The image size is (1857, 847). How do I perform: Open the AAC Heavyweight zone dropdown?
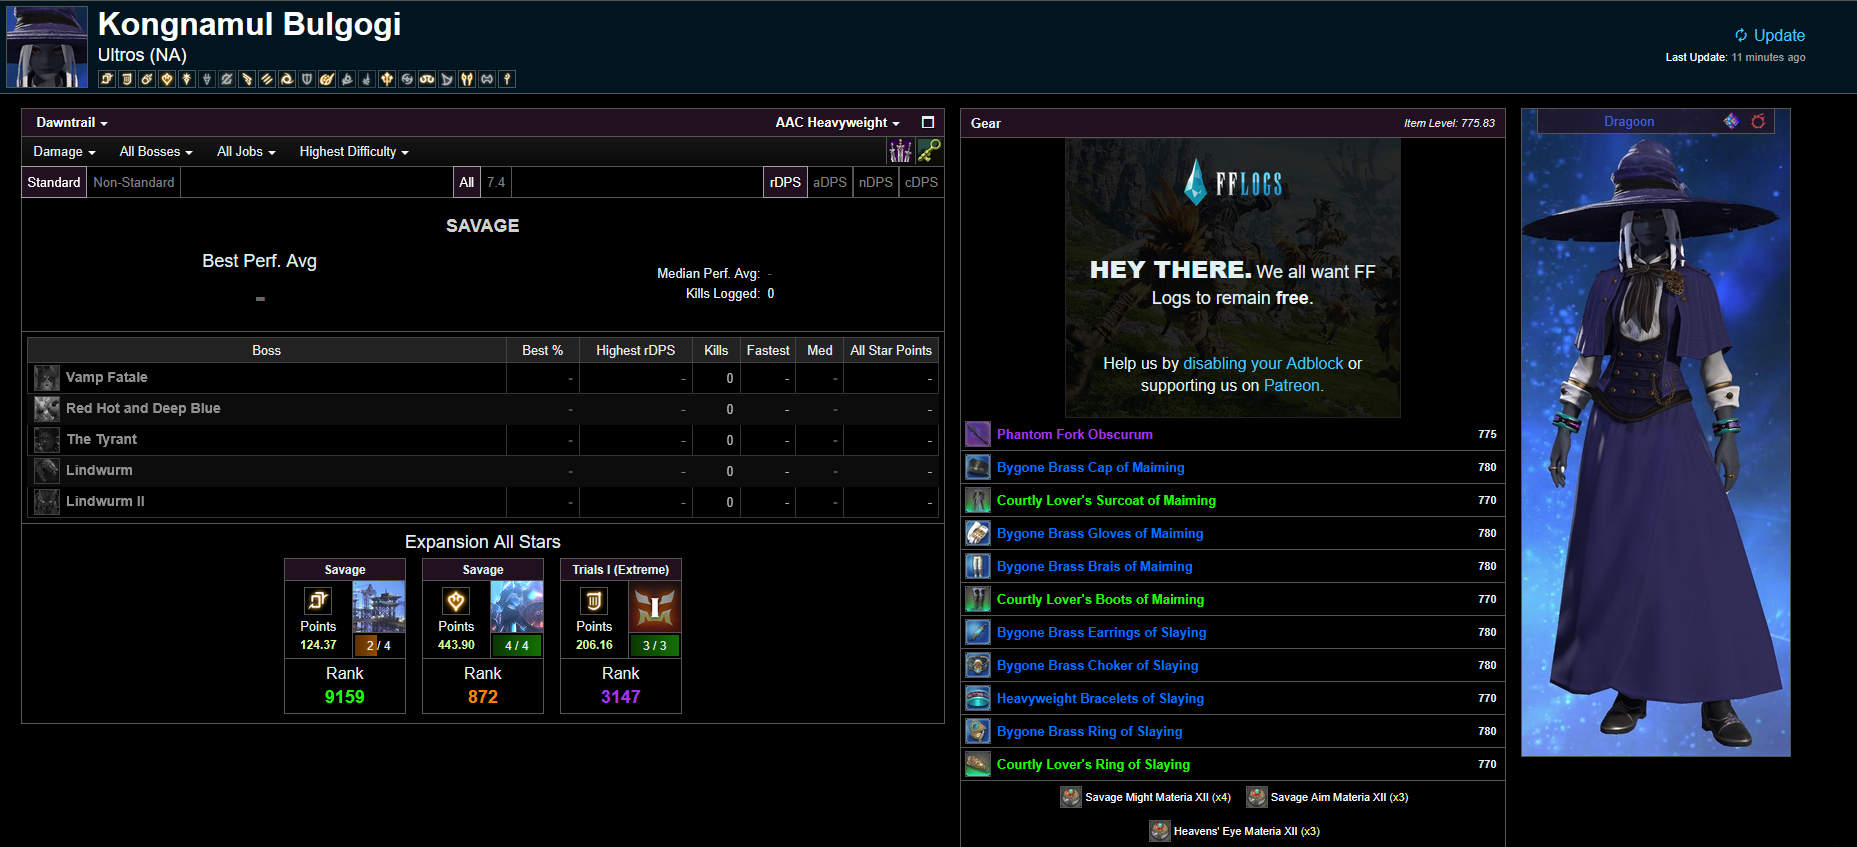coord(838,122)
